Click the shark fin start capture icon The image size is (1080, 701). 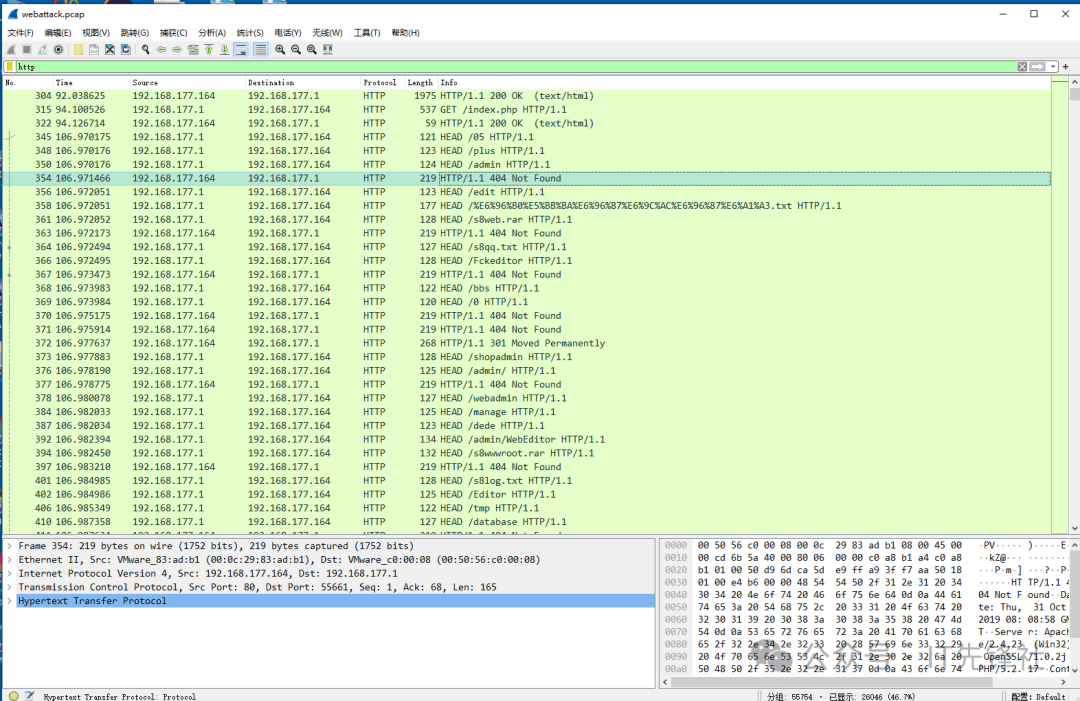[x=11, y=49]
